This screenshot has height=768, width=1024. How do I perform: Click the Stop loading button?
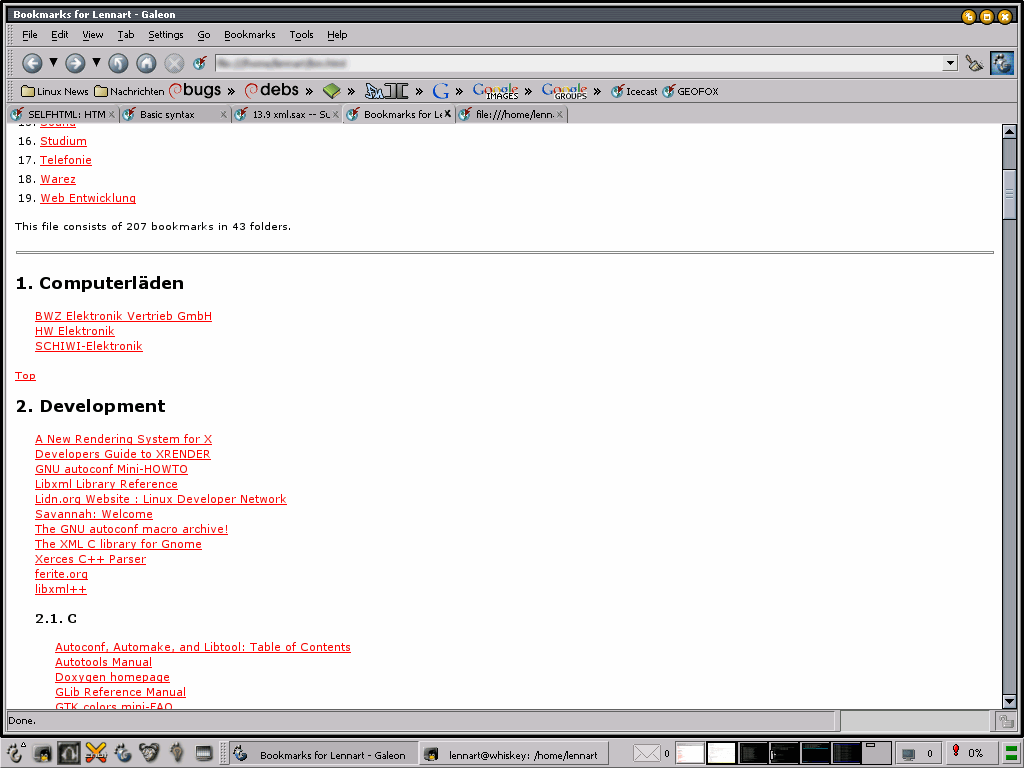174,63
